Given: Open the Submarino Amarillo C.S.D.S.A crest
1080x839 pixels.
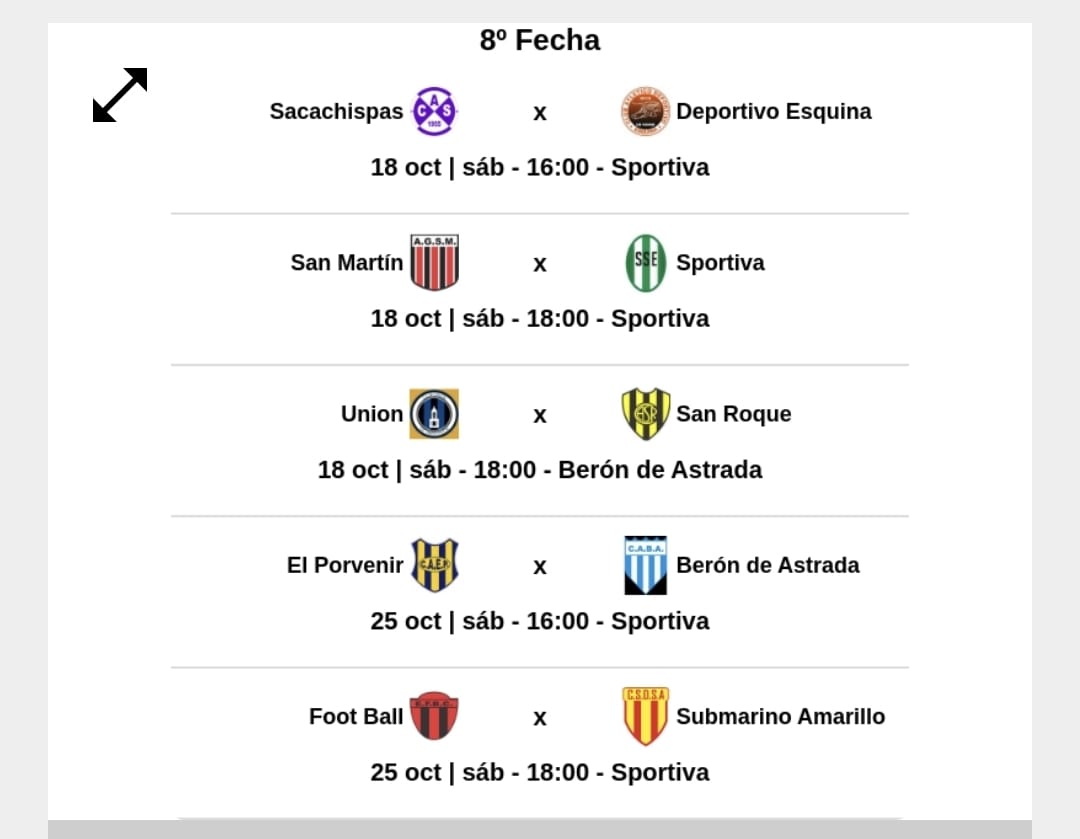Looking at the screenshot, I should coord(646,716).
